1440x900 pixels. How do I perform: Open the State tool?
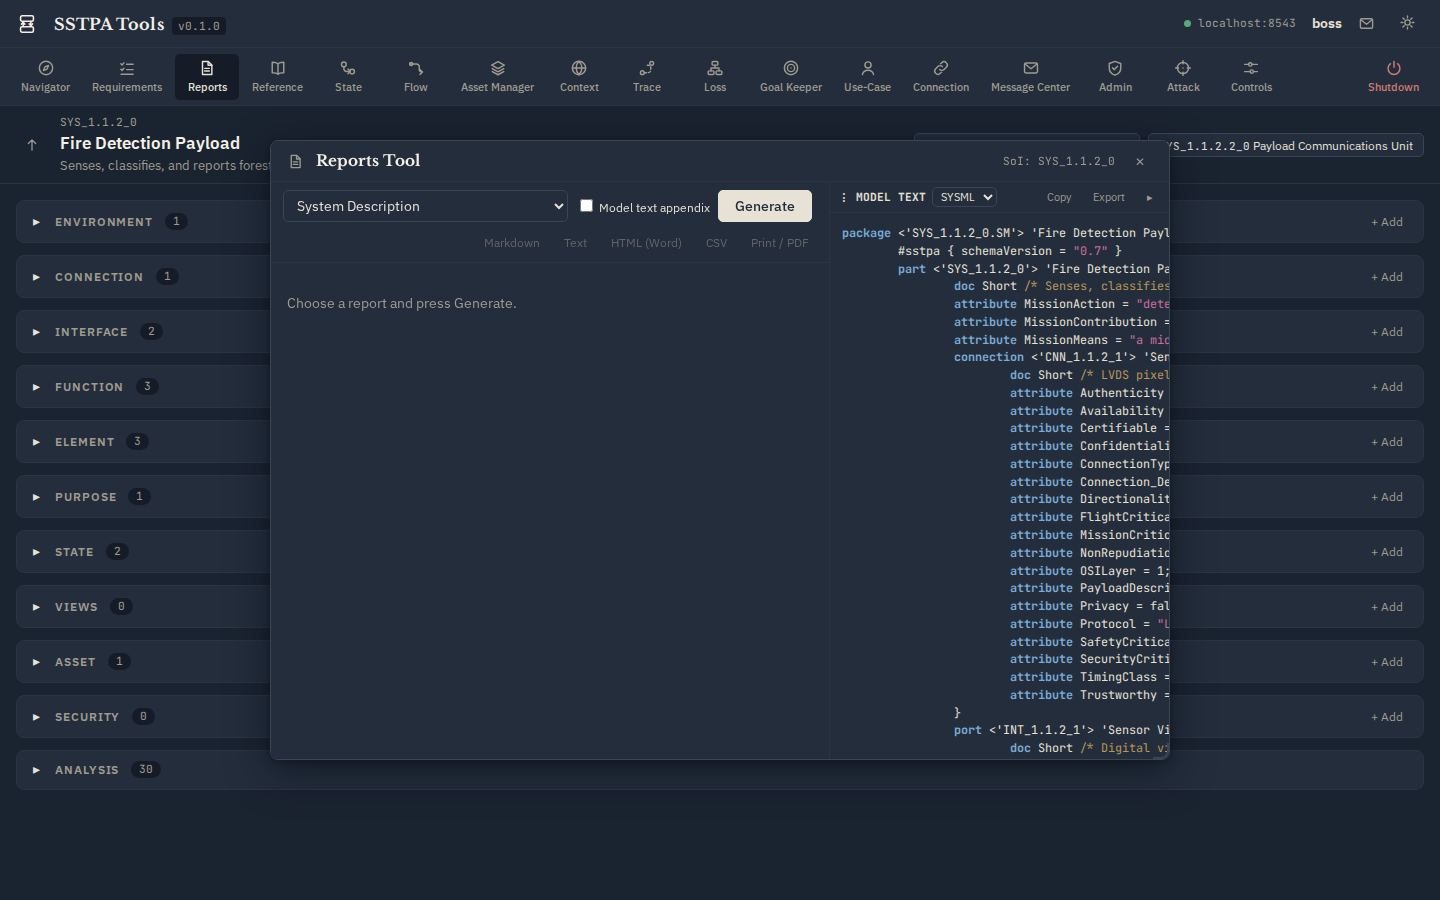click(x=348, y=77)
